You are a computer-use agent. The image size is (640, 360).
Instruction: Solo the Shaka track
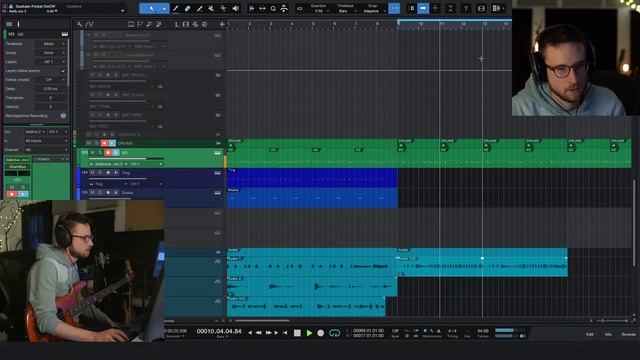click(100, 193)
